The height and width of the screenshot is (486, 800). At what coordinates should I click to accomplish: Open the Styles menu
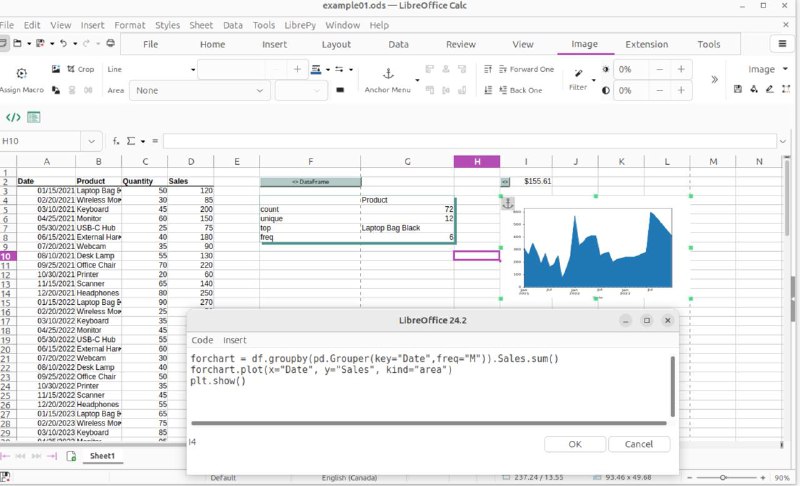click(x=167, y=25)
